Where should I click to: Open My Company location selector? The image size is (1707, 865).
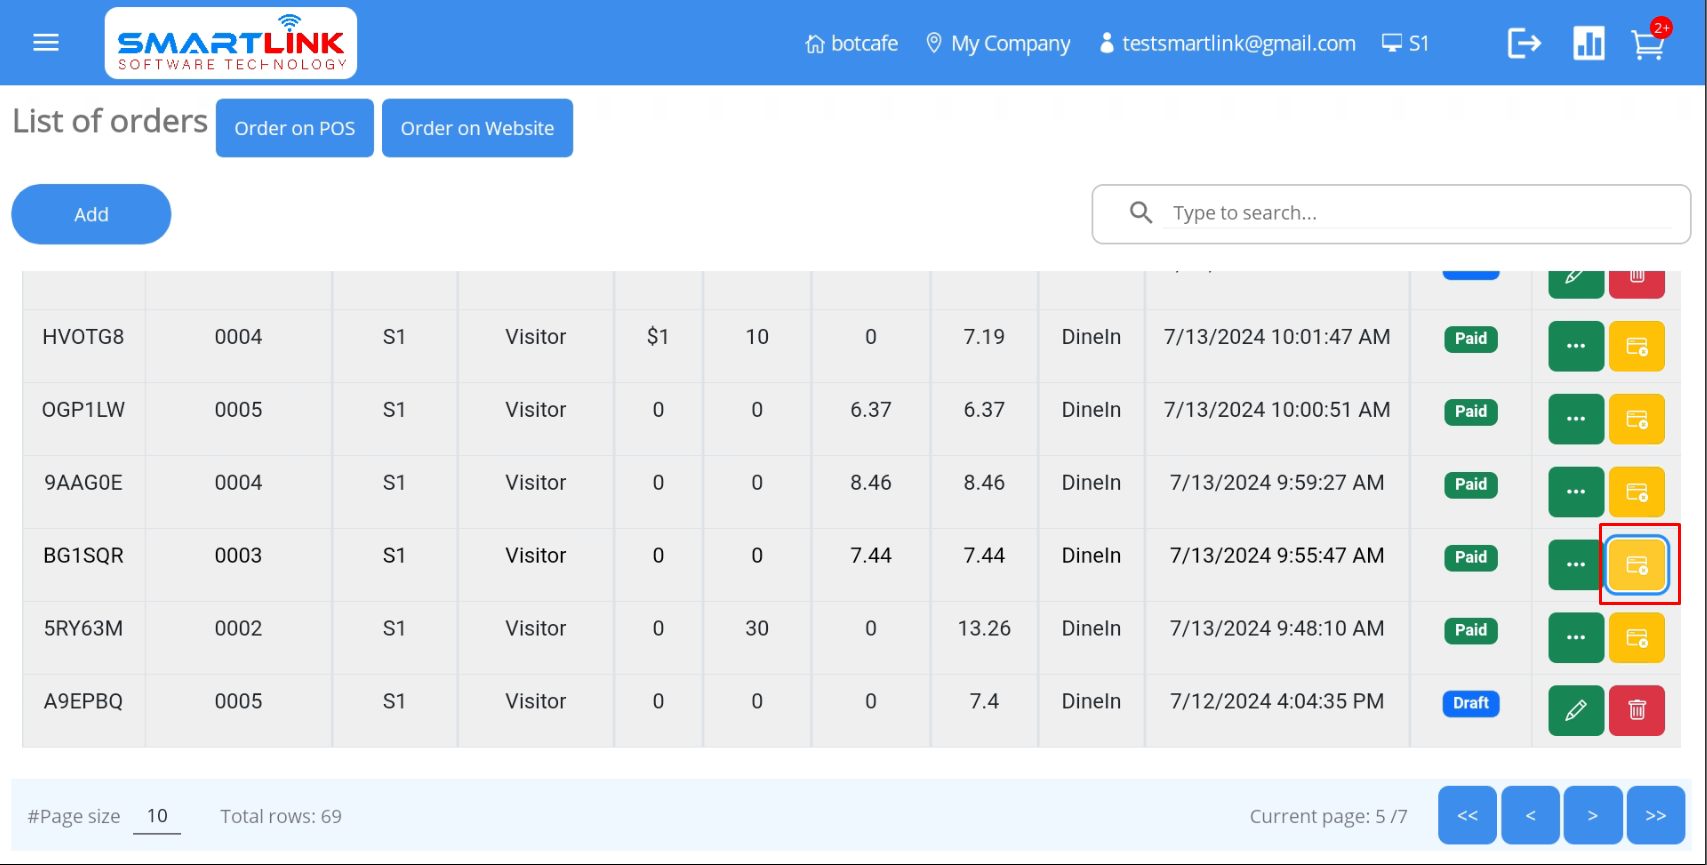pos(998,44)
